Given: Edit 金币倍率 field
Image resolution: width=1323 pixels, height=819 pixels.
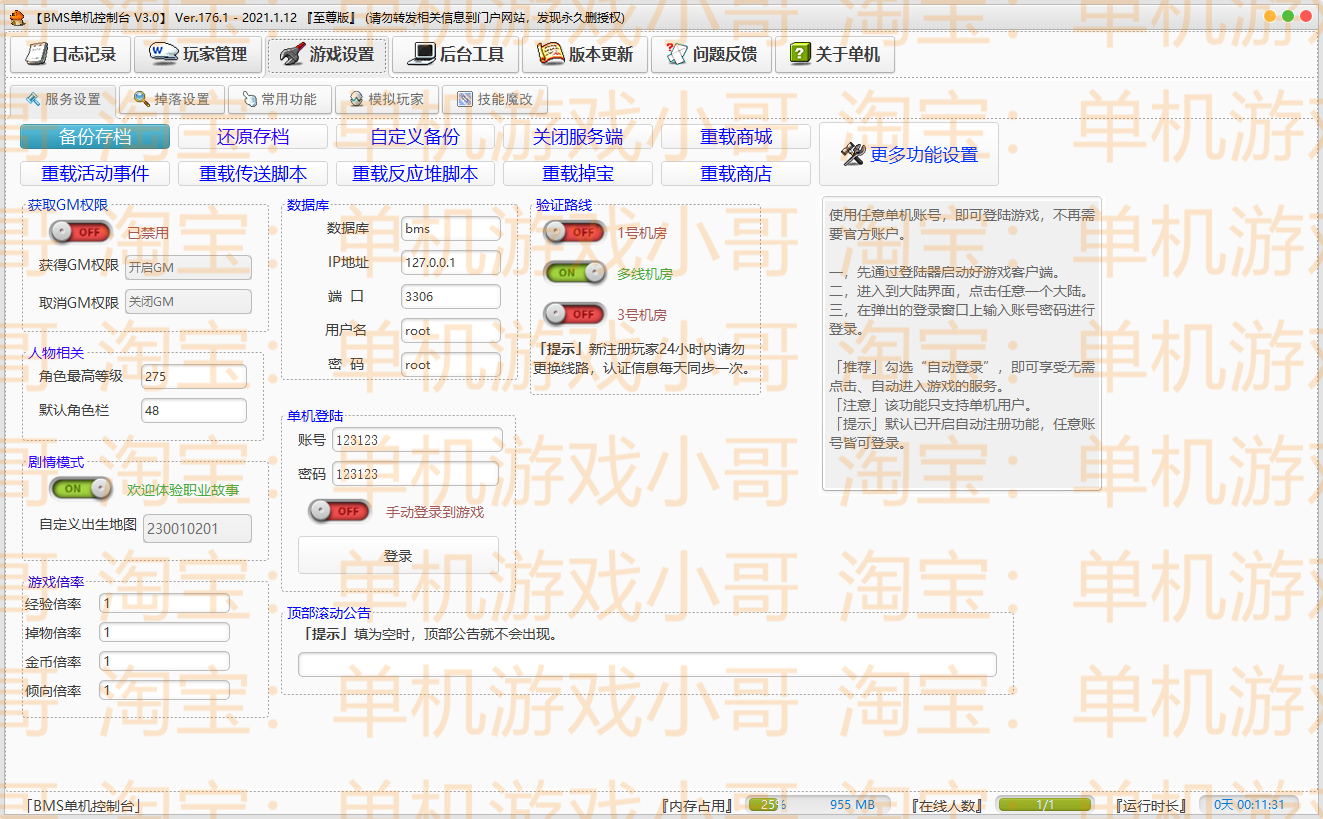Looking at the screenshot, I should click(164, 661).
